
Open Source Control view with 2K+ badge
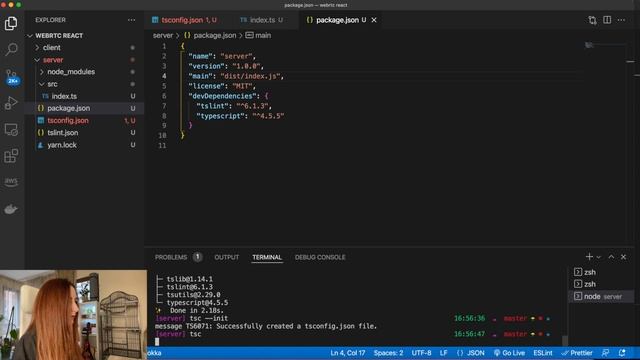pos(11,76)
